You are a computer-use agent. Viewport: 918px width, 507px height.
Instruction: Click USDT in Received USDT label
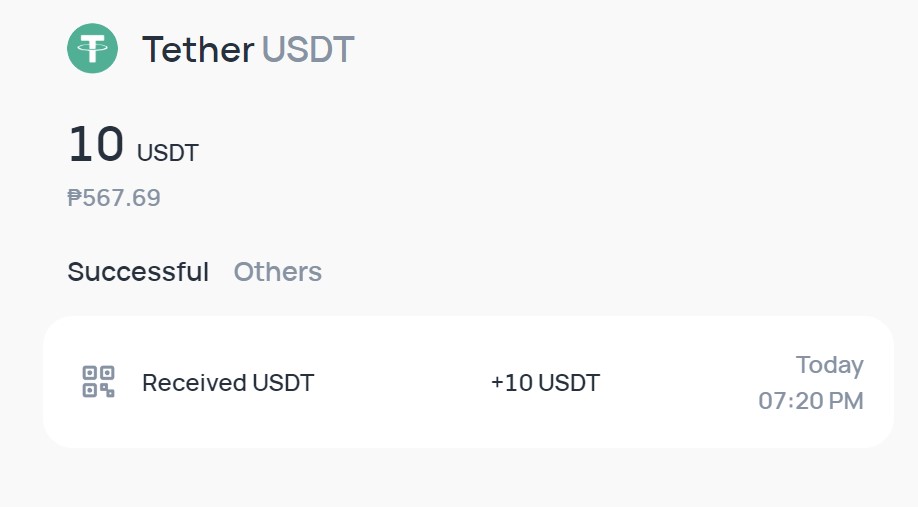pos(283,383)
